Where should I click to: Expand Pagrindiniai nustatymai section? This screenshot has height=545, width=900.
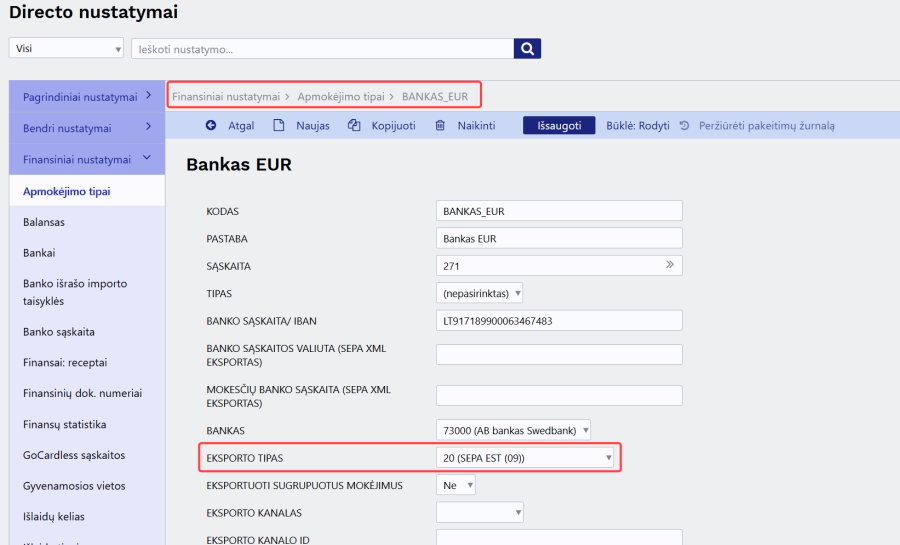[x=87, y=96]
